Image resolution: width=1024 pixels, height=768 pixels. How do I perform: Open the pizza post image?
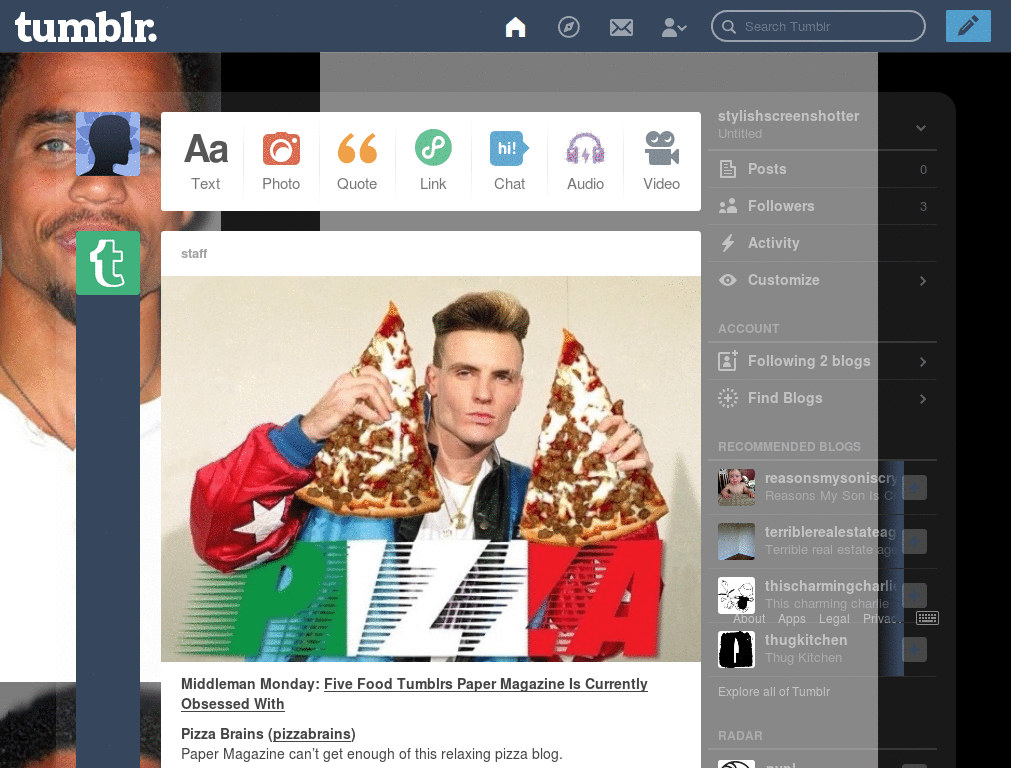coord(431,469)
